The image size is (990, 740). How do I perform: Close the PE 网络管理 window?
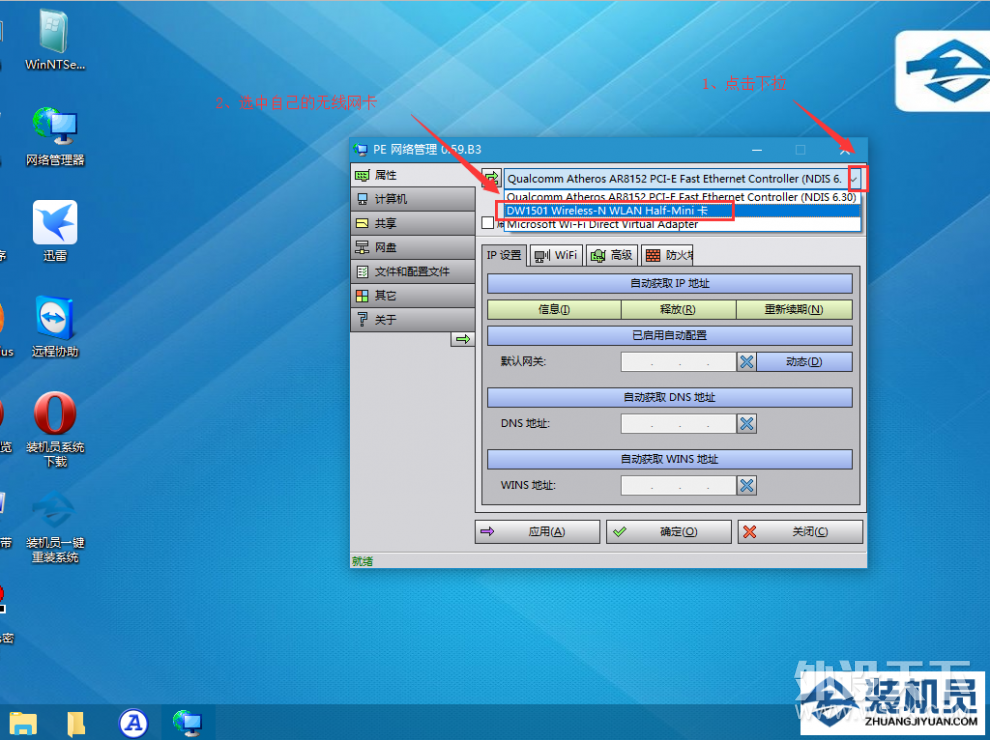[845, 150]
